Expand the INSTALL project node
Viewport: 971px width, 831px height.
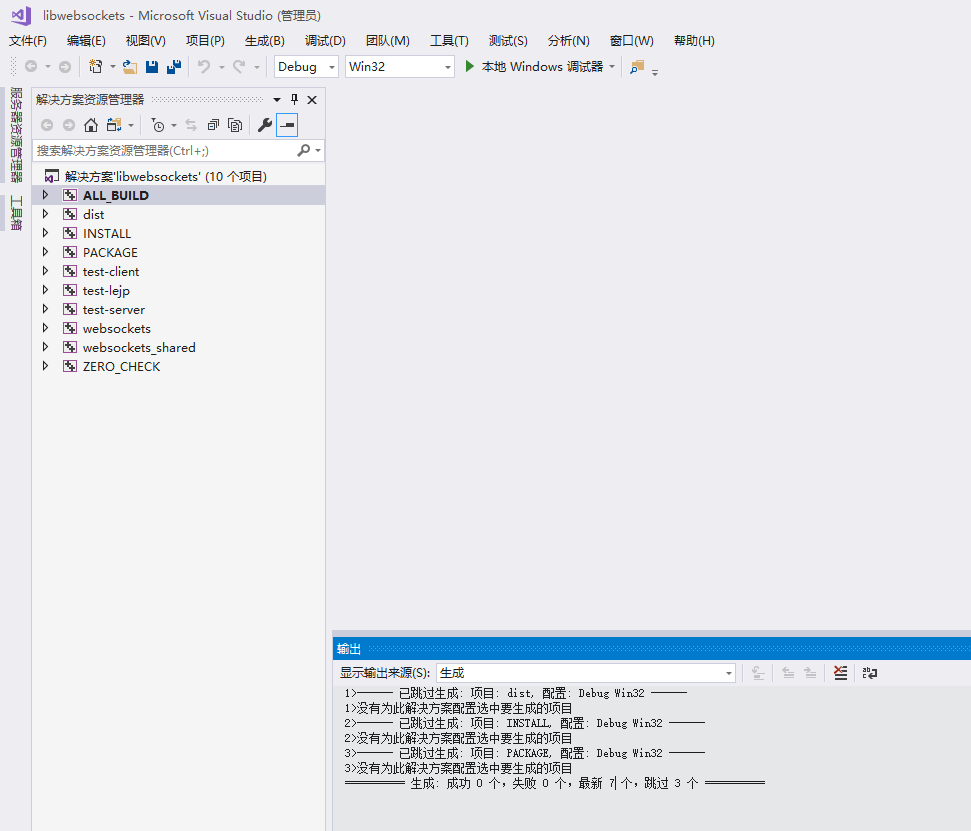[x=45, y=233]
